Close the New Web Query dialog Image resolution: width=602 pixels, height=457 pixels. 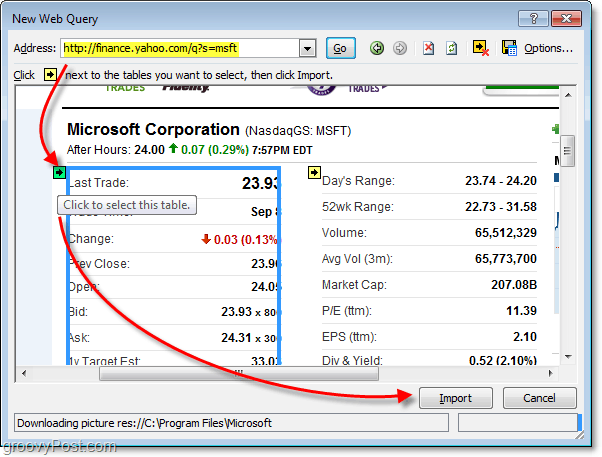[x=566, y=18]
